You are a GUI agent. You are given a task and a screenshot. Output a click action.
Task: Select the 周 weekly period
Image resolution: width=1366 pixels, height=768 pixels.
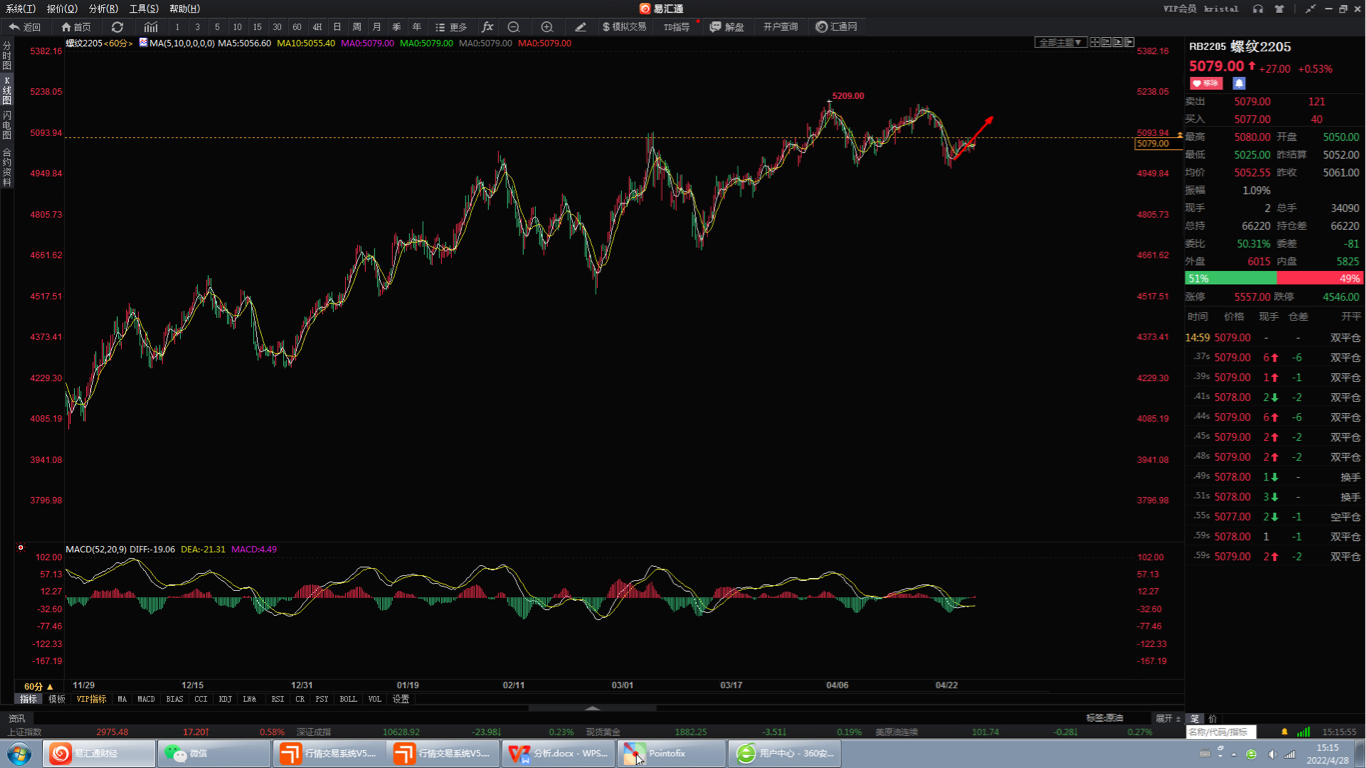tap(357, 27)
